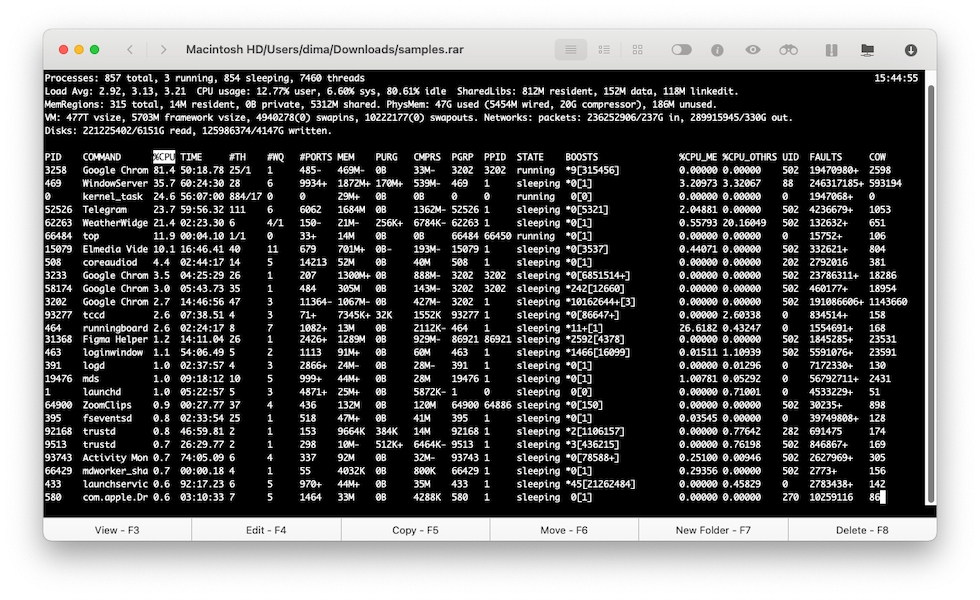The image size is (980, 600).
Task: Go back with the left chevron
Action: click(130, 49)
